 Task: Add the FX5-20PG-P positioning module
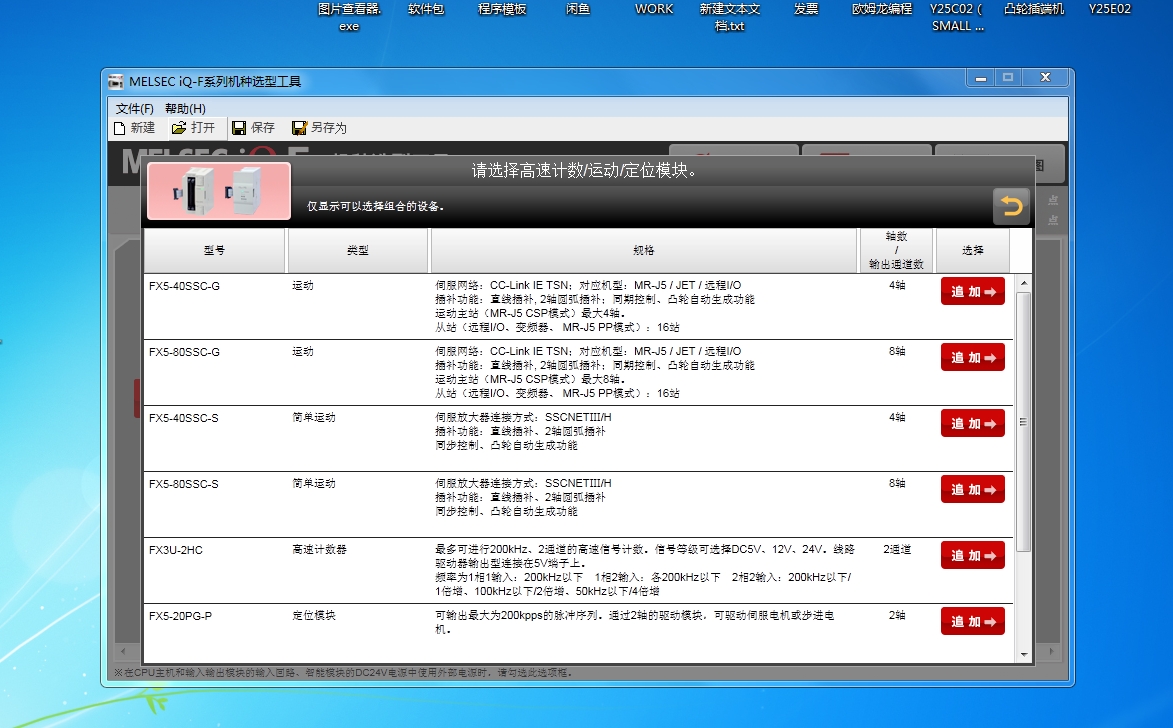[972, 621]
